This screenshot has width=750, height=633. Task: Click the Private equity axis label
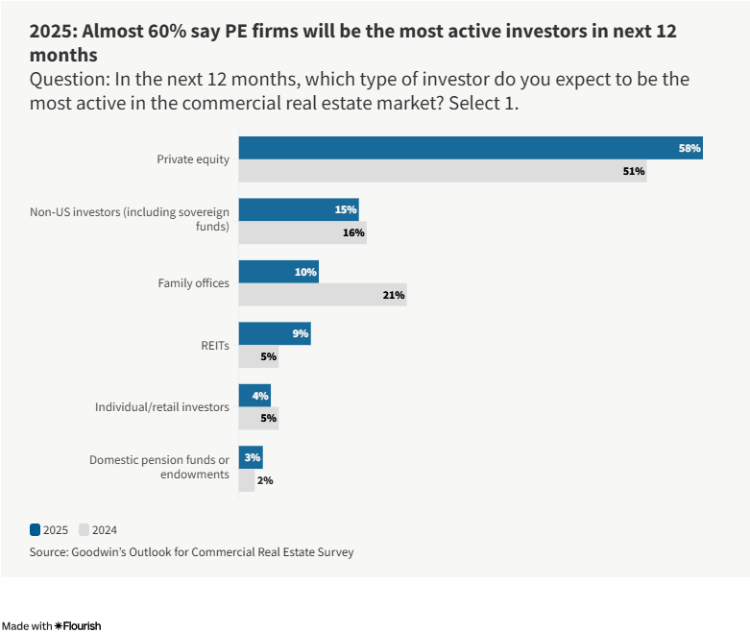tap(193, 159)
